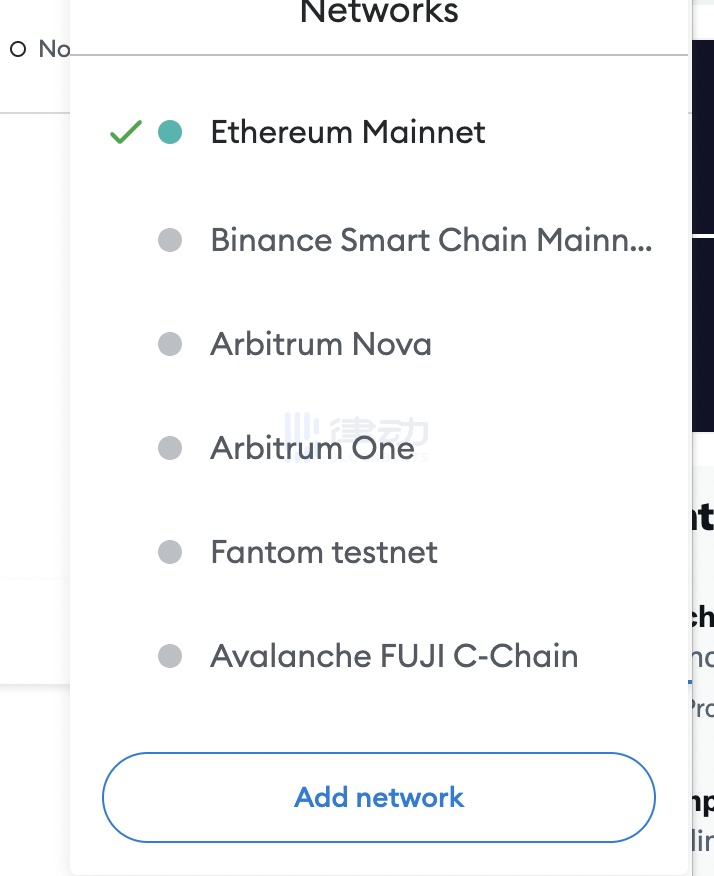The height and width of the screenshot is (876, 714).
Task: Click the teal status dot for Ethereum Mainnet
Action: (x=170, y=132)
